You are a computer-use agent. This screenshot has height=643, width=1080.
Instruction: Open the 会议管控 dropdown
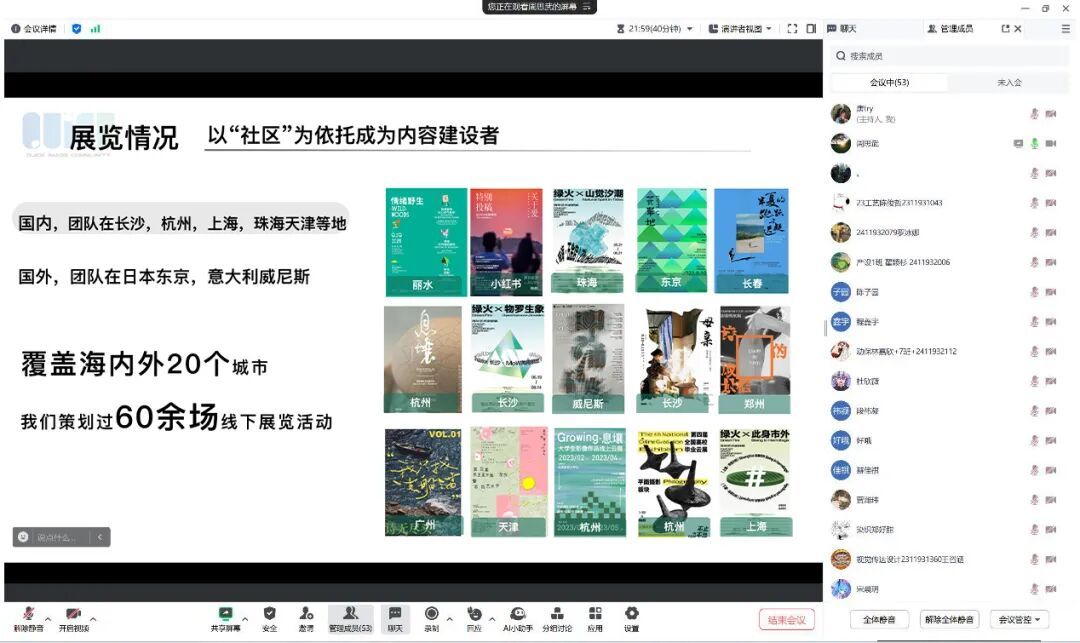tap(1018, 620)
